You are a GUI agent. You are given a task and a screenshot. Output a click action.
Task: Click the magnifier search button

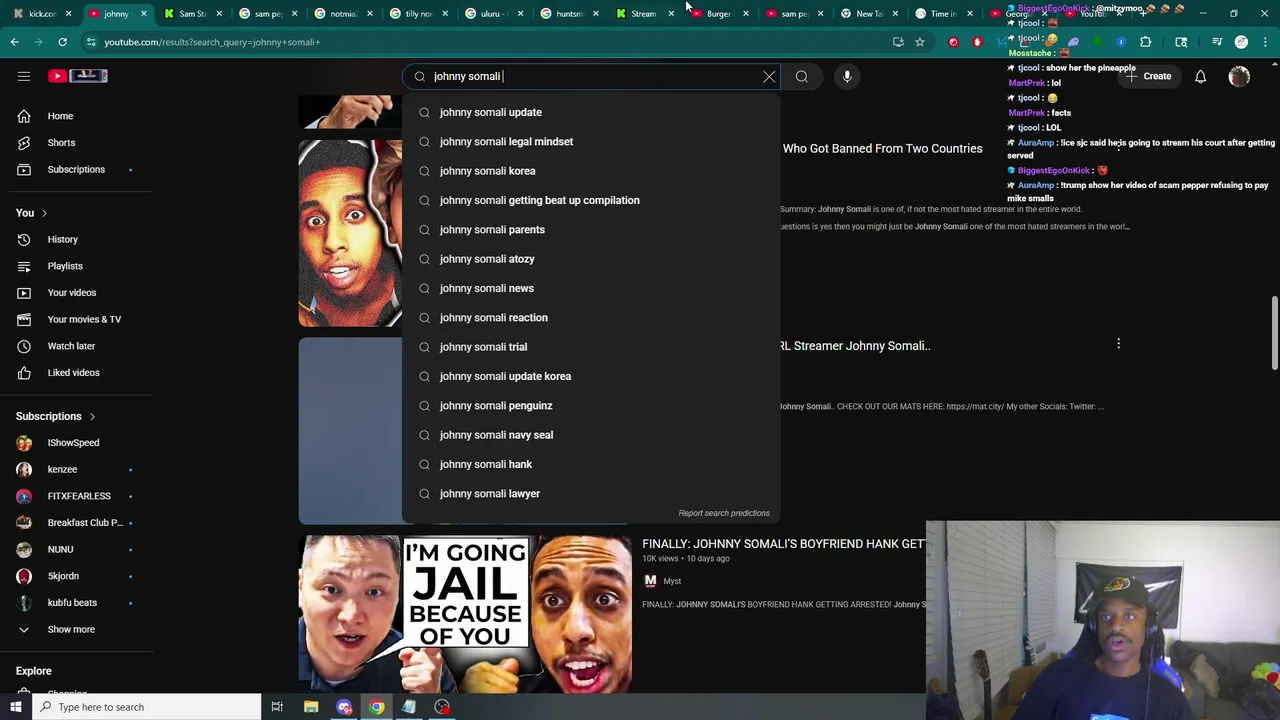(x=802, y=76)
